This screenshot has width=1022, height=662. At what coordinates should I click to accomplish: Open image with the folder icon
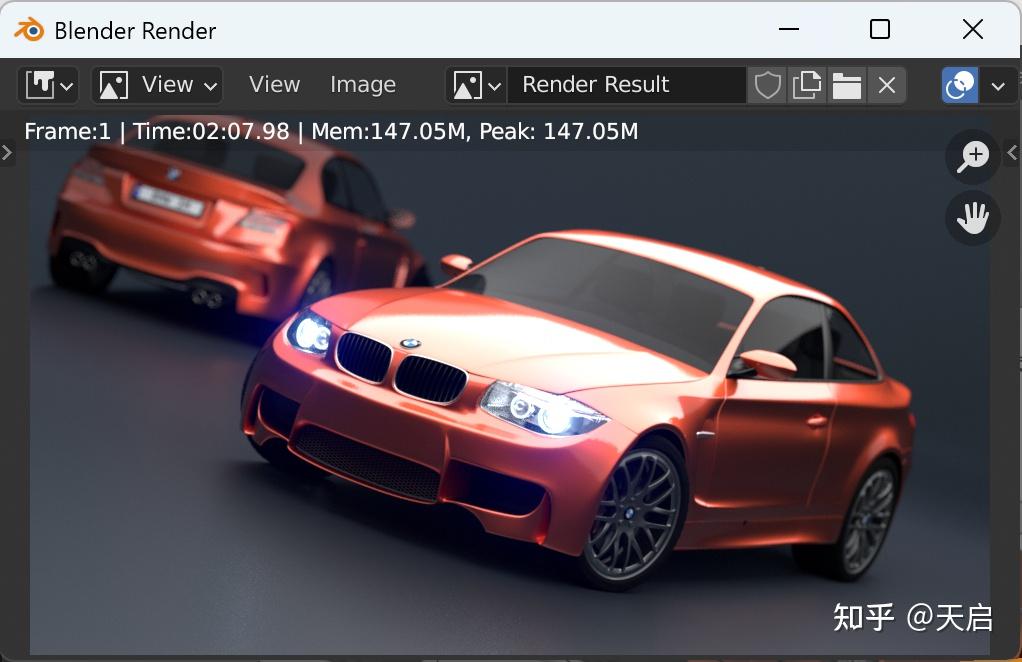pyautogui.click(x=847, y=85)
